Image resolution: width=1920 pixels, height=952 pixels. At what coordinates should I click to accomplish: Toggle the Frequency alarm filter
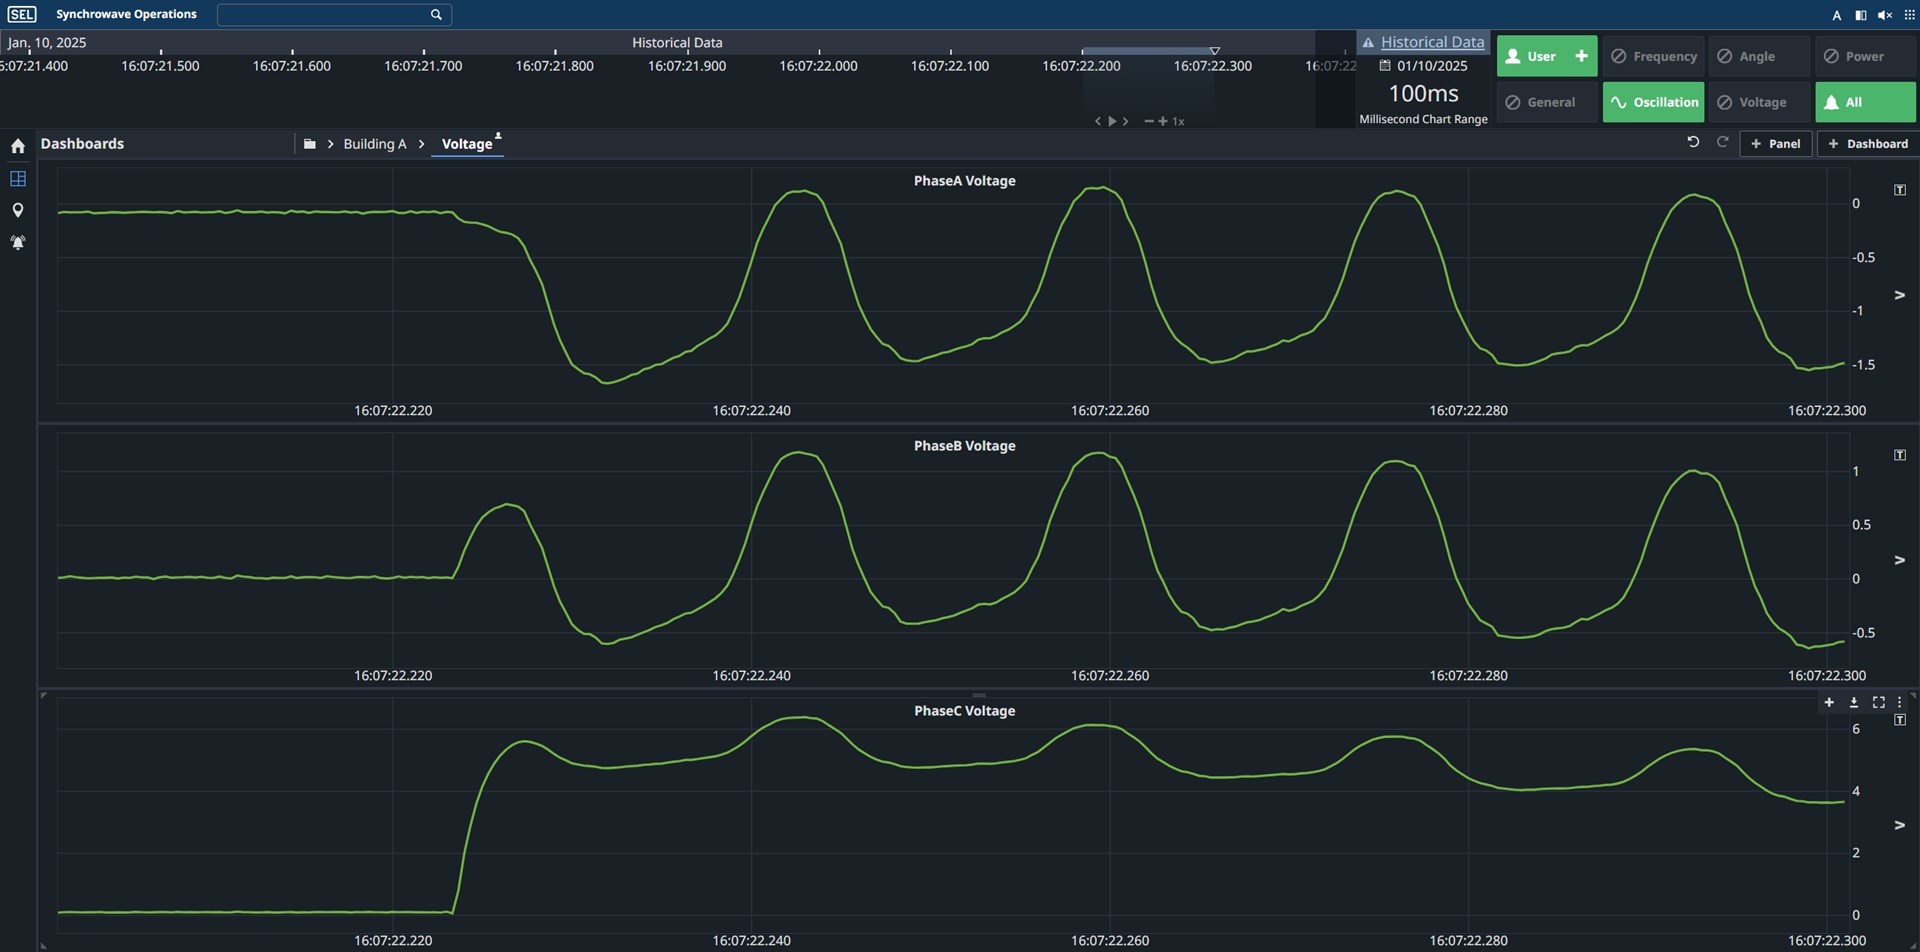point(1654,57)
